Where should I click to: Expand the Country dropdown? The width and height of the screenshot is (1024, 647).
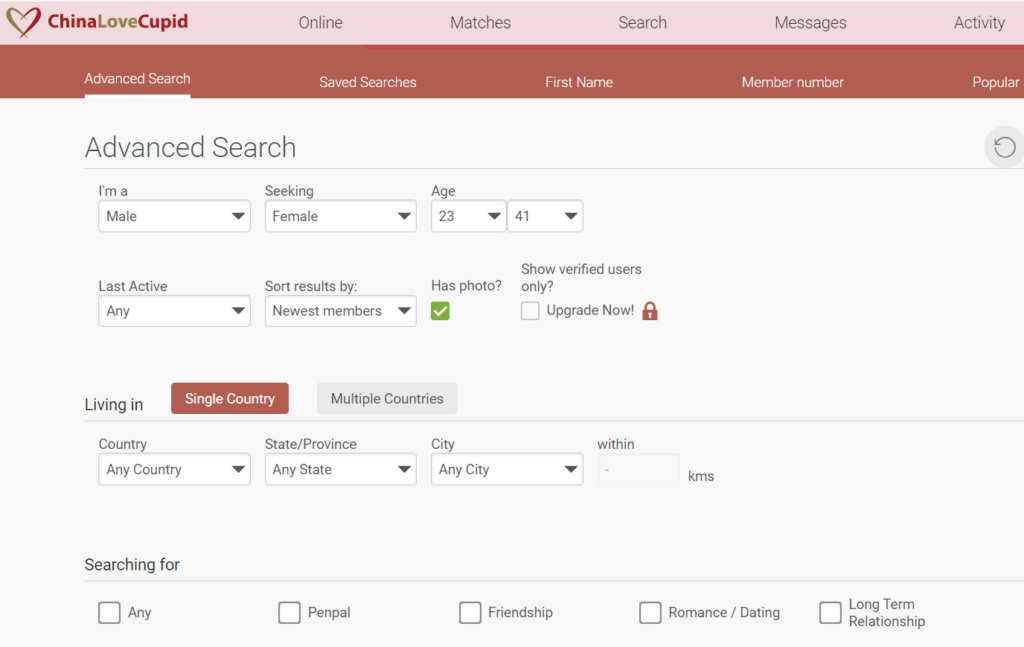point(174,469)
